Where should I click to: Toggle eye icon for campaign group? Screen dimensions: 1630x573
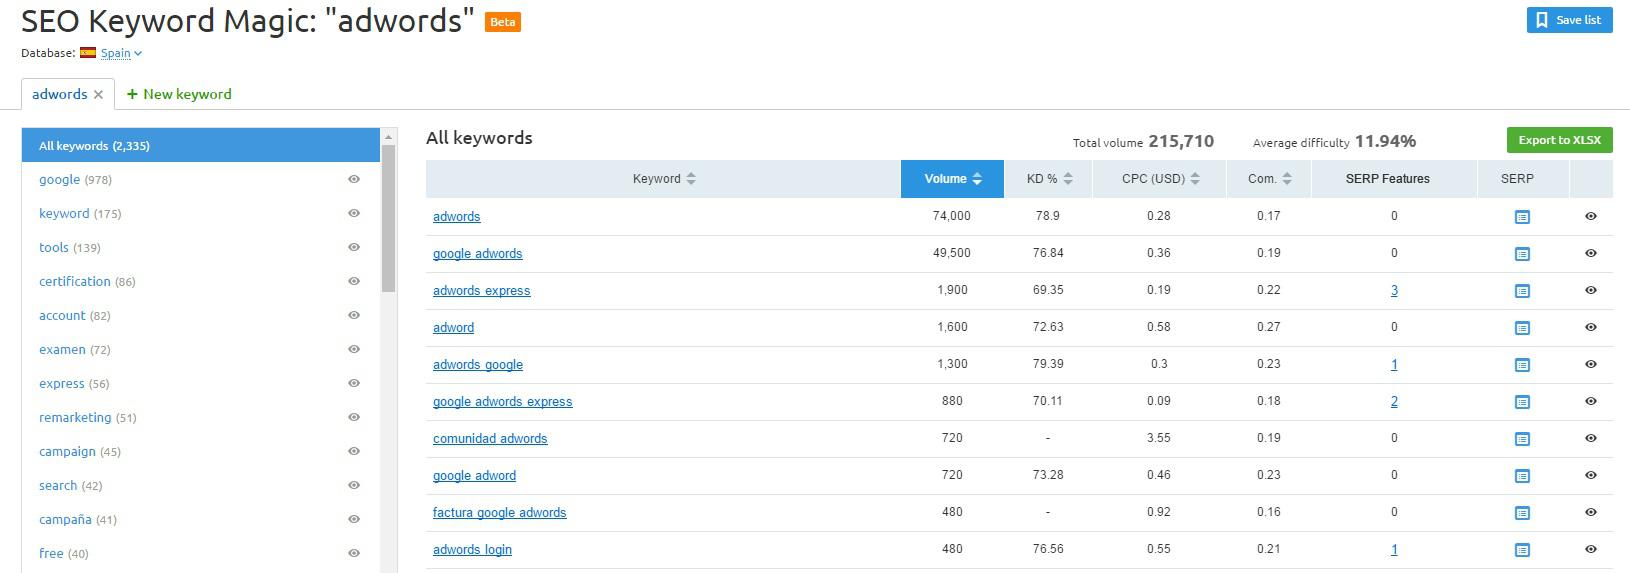[x=354, y=451]
